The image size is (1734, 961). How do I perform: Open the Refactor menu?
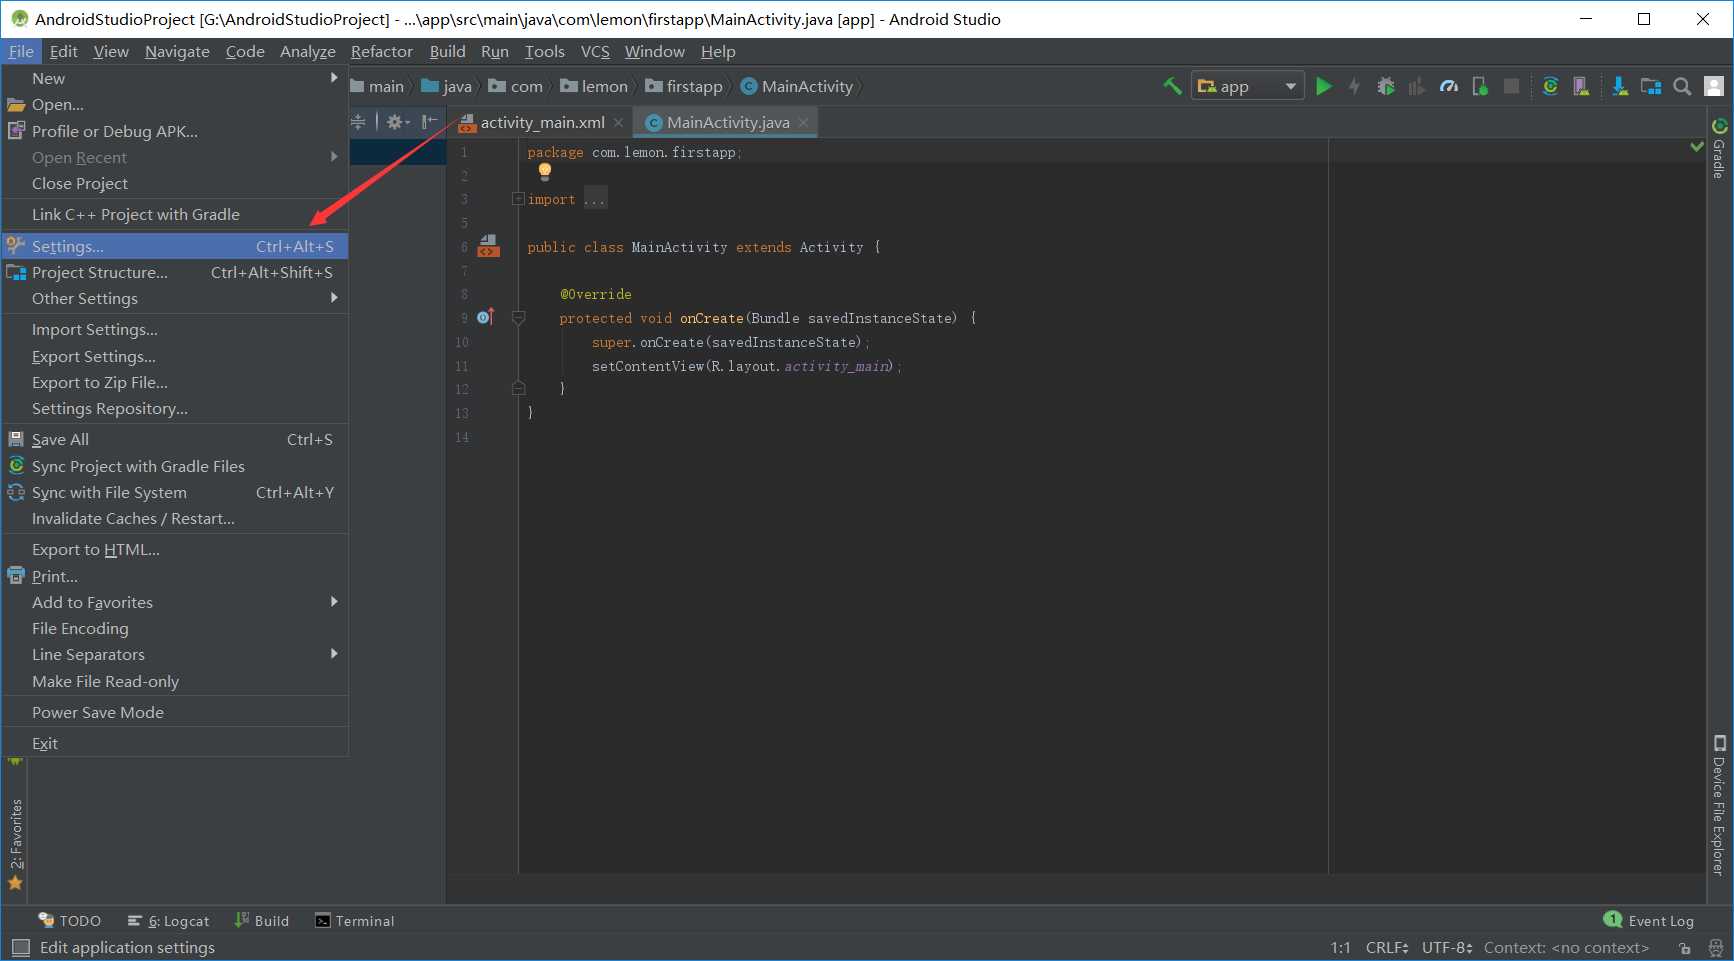(381, 51)
